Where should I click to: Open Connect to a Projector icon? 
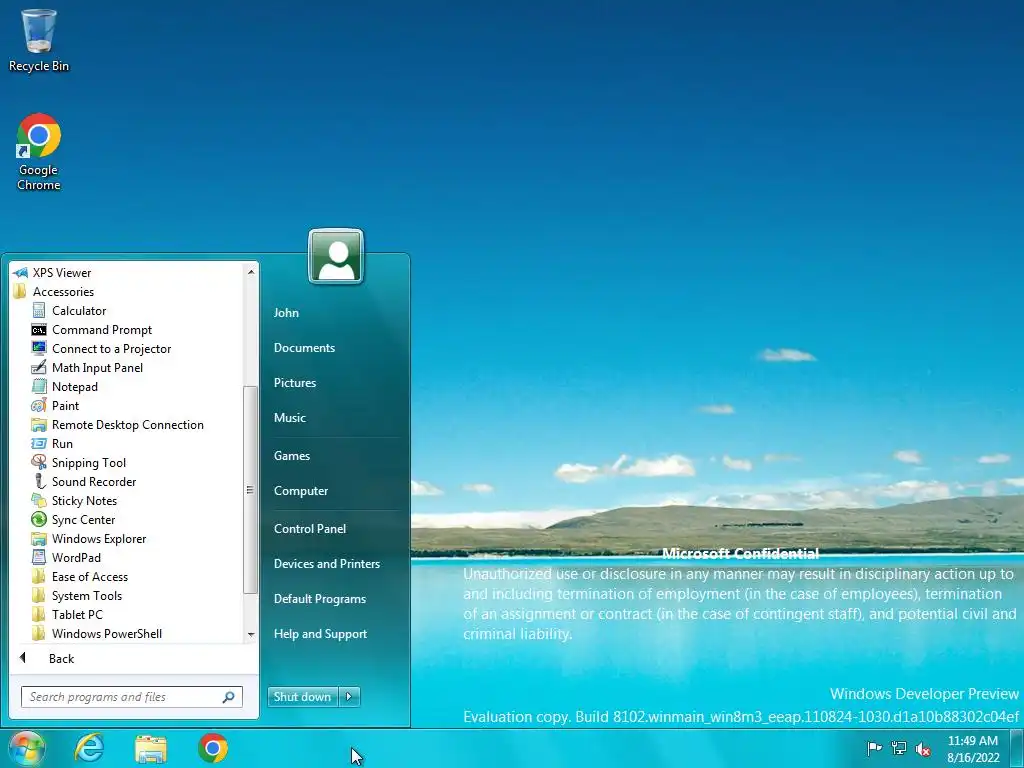tap(39, 349)
